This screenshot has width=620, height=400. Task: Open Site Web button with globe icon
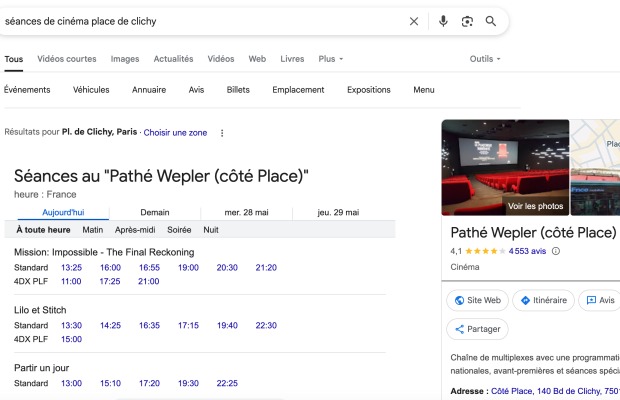click(478, 300)
